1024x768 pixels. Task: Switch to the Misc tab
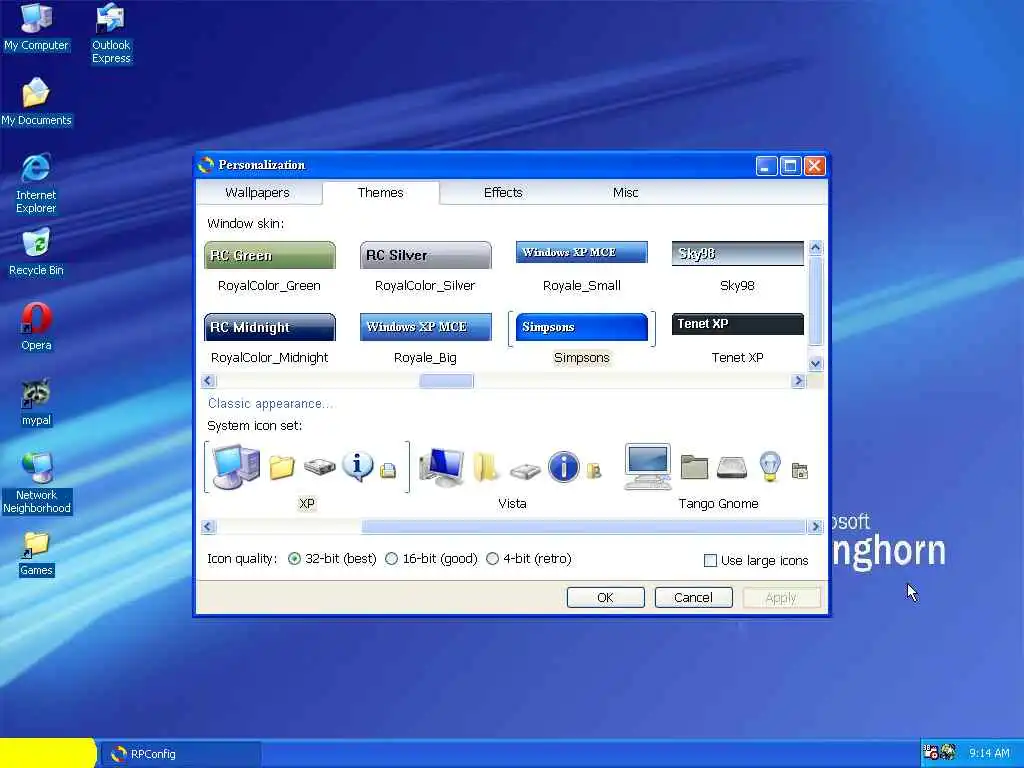point(625,193)
